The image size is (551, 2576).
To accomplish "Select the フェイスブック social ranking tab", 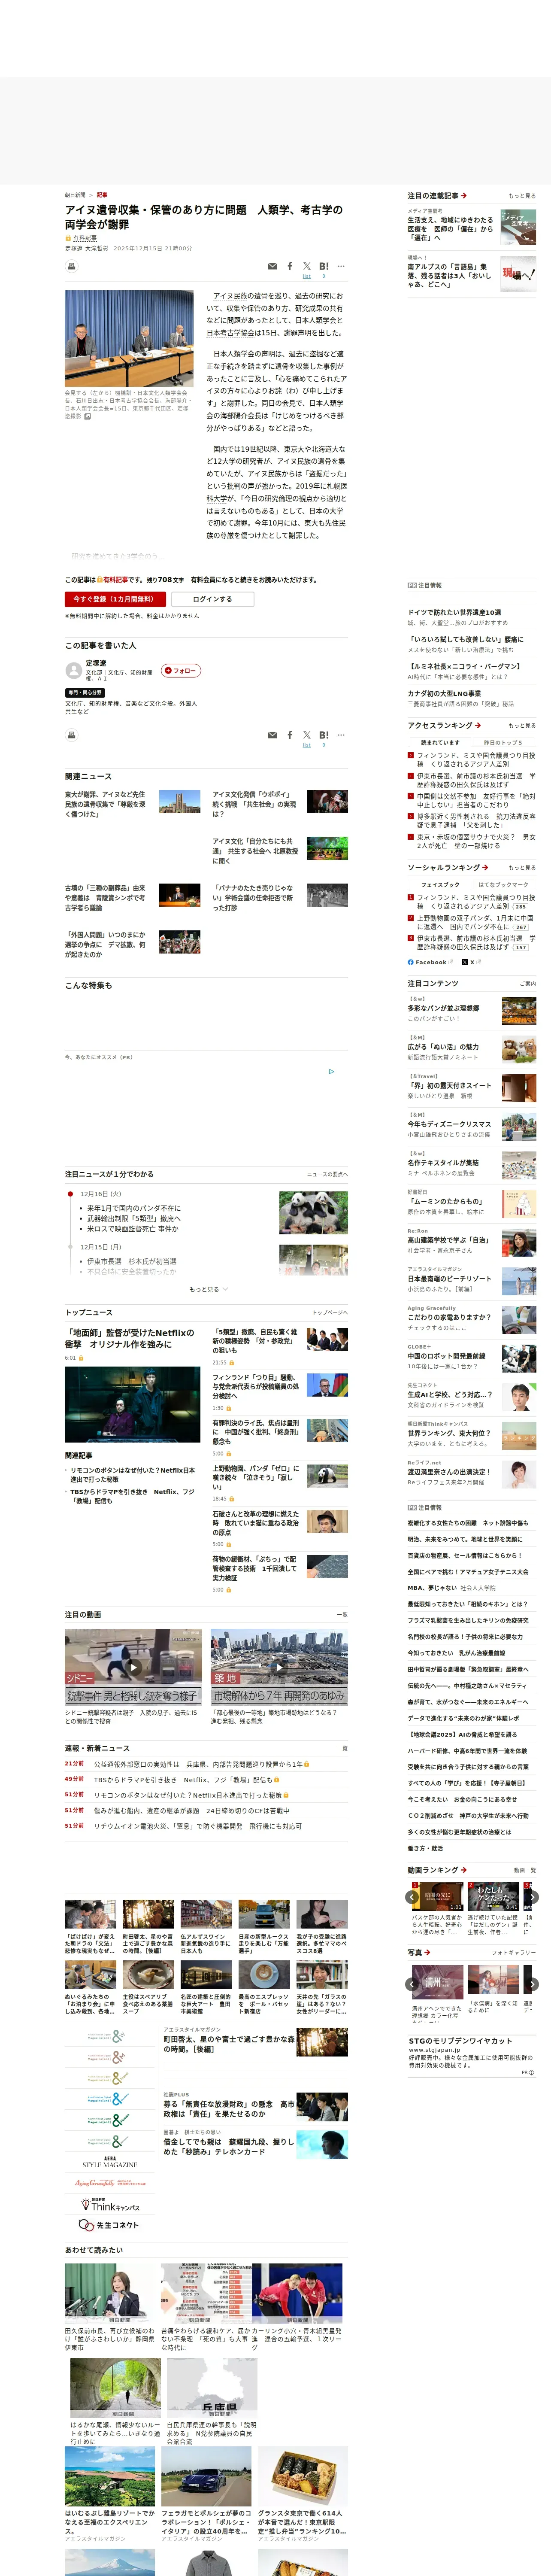I will 440,885.
